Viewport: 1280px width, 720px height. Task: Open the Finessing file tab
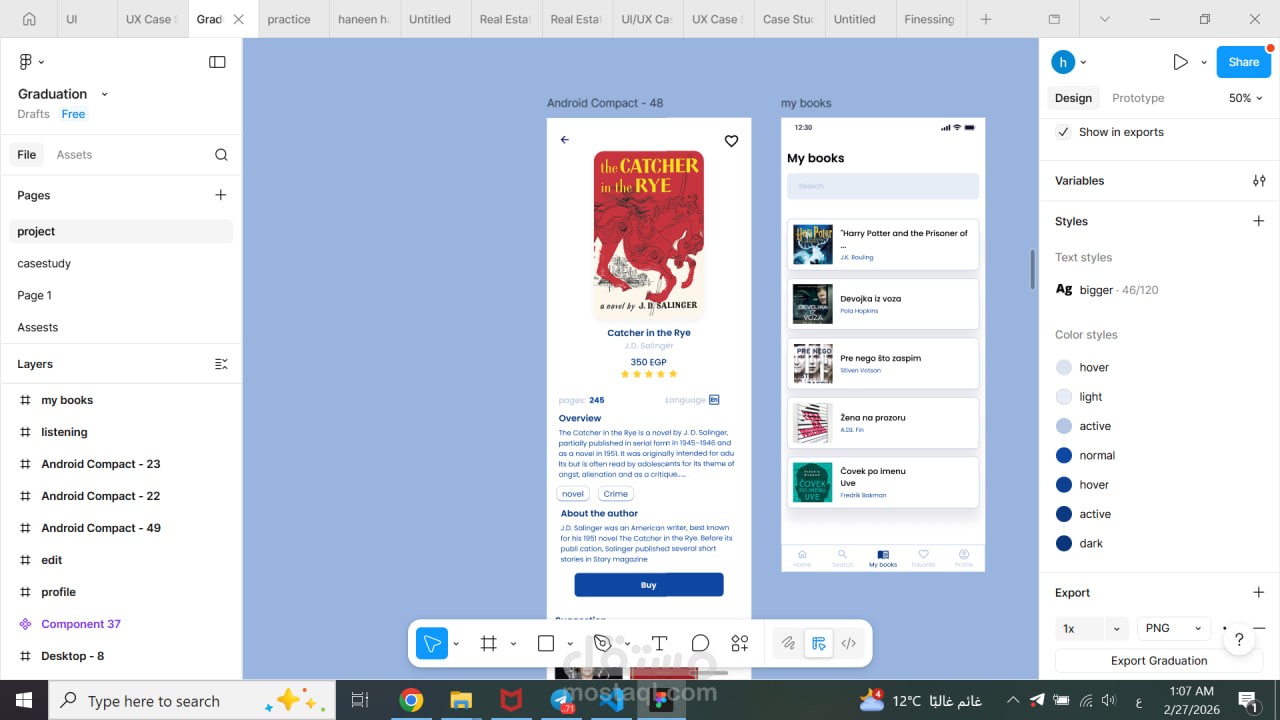tap(929, 19)
